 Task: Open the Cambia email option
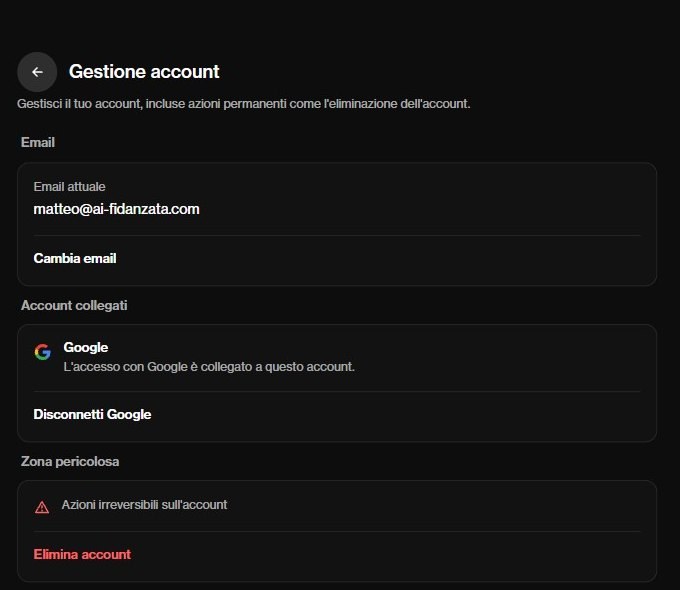(x=75, y=259)
